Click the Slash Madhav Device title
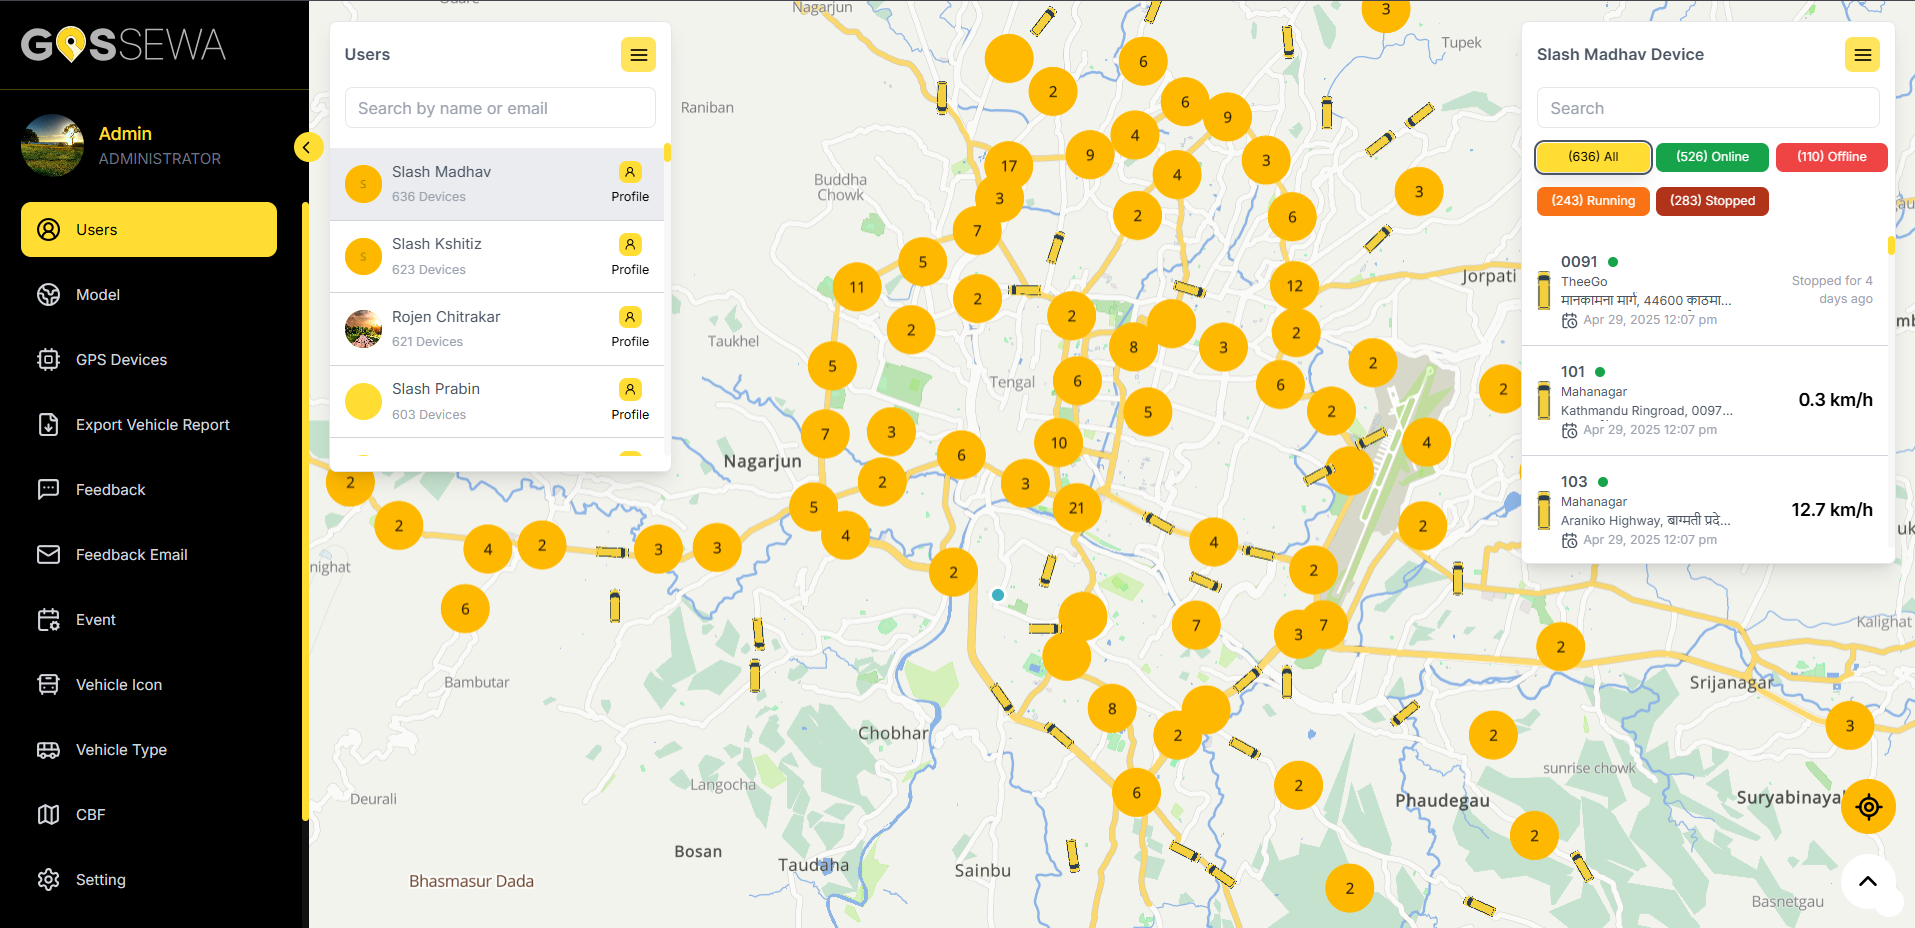This screenshot has height=928, width=1915. tap(1620, 55)
